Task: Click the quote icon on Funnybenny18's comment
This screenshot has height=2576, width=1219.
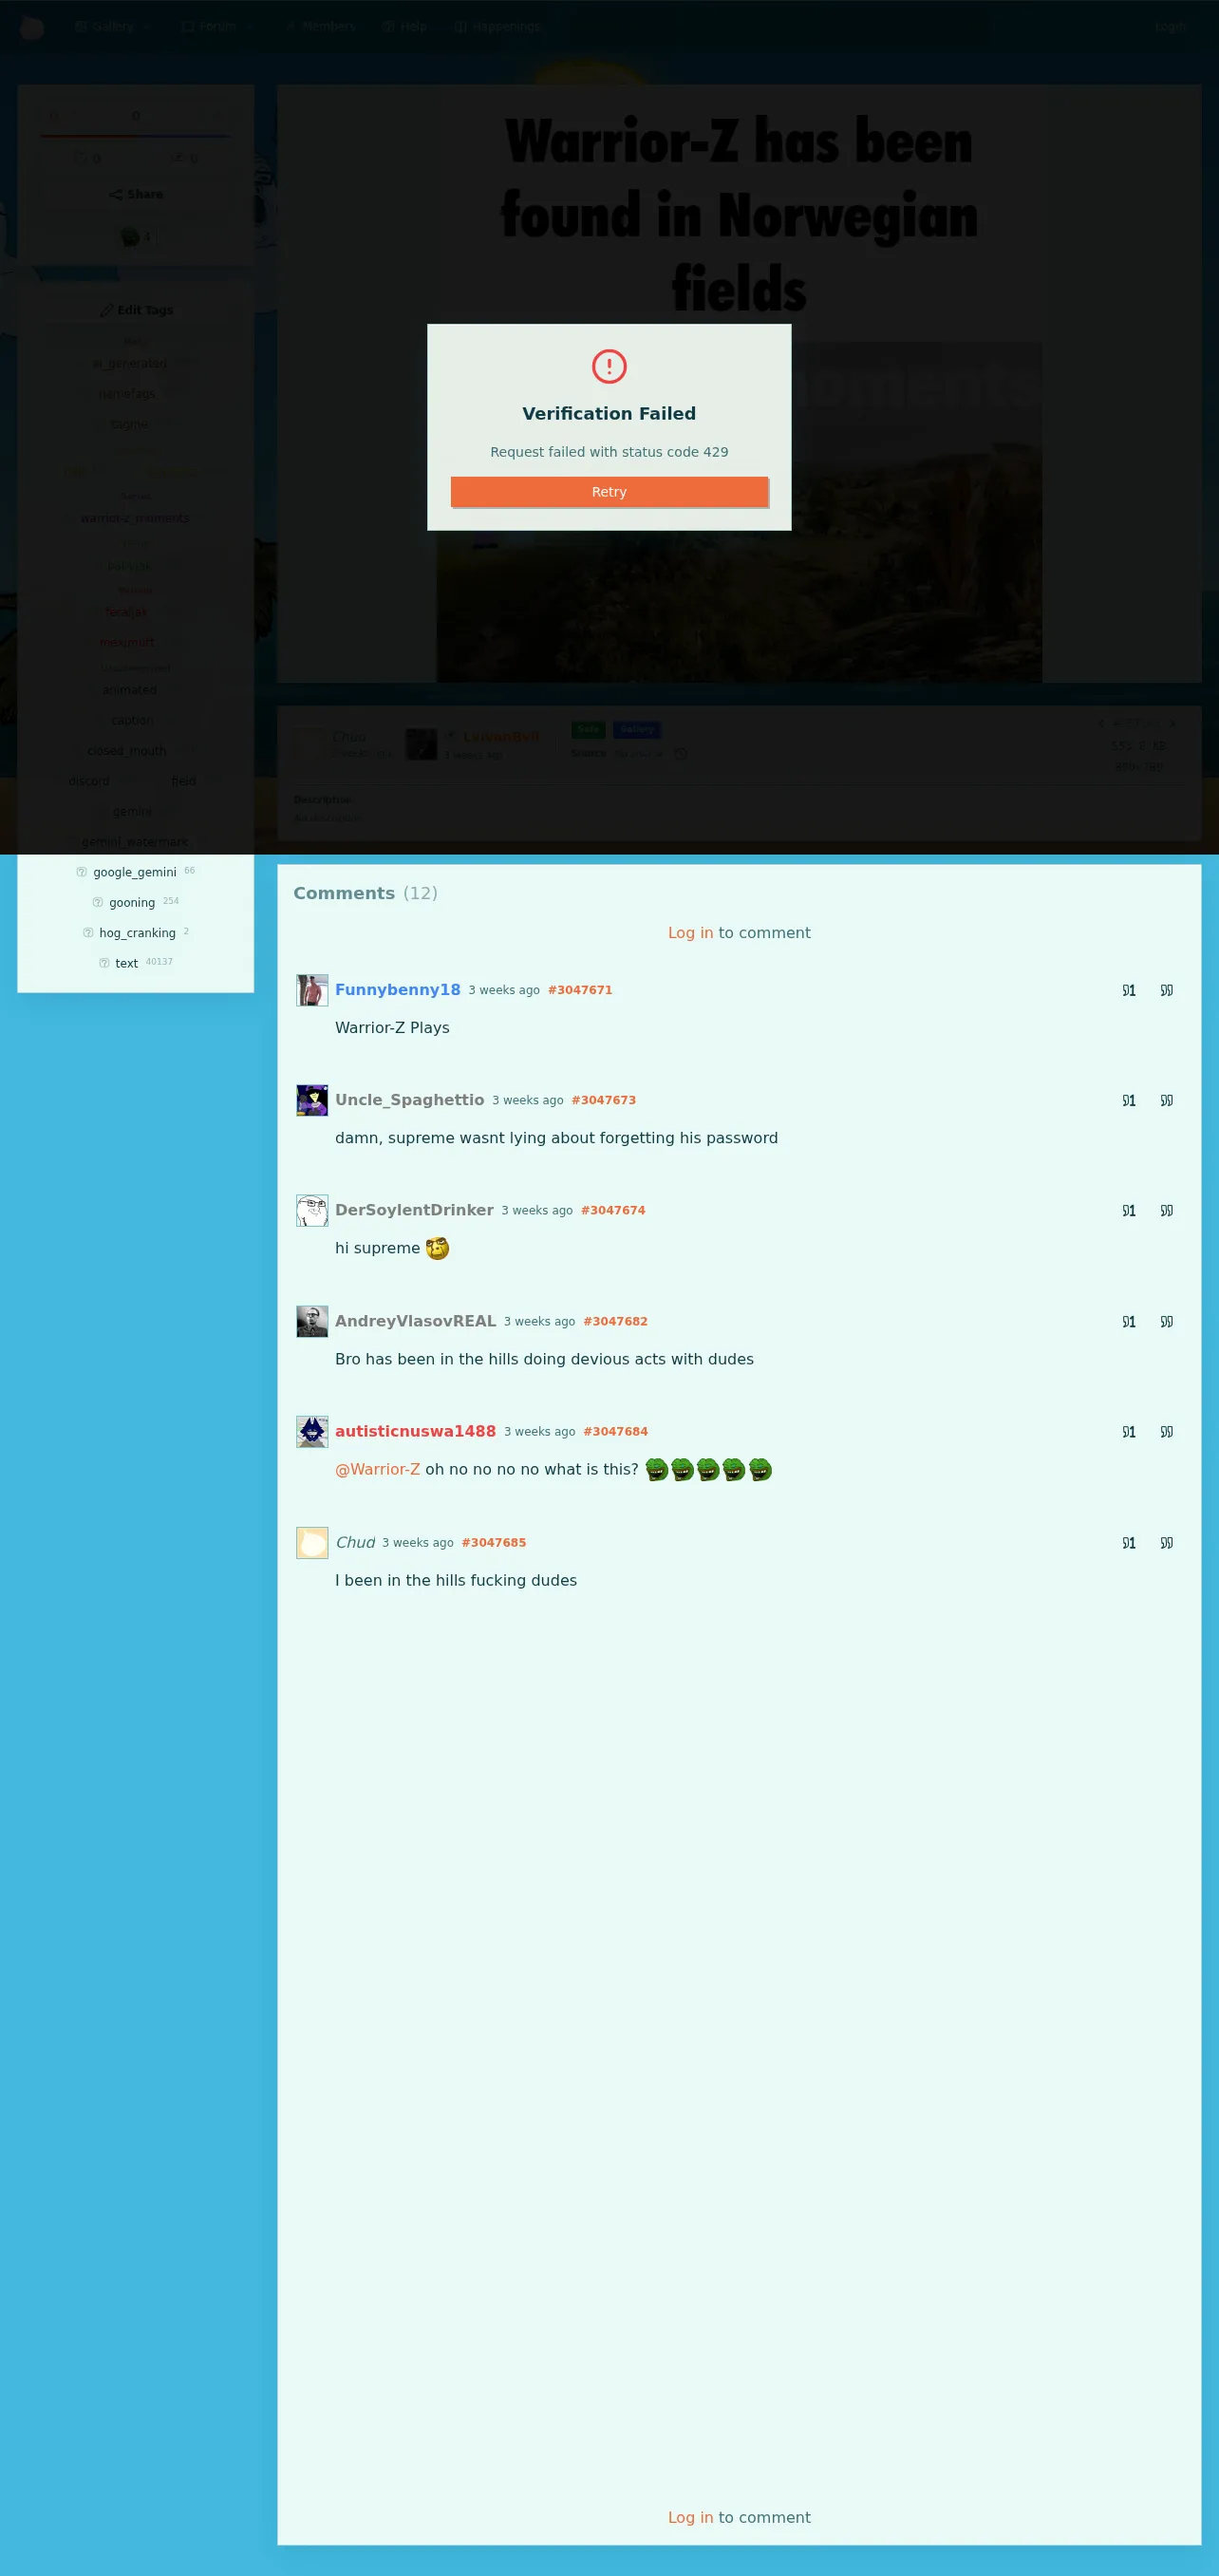Action: pos(1166,990)
